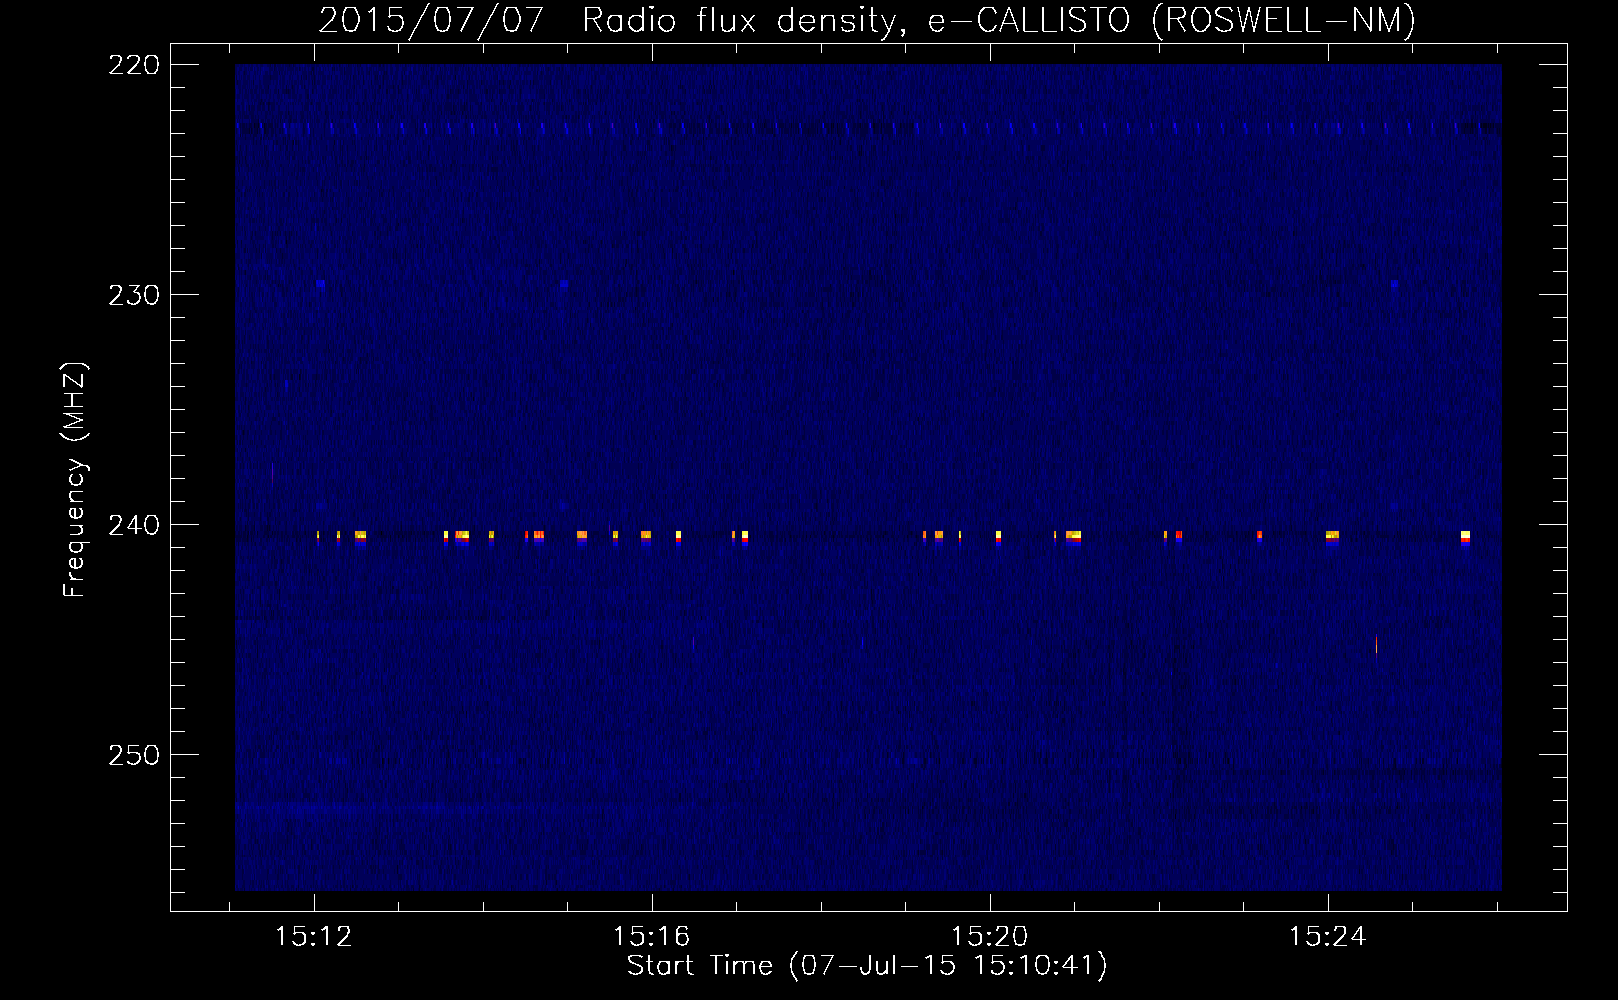
Task: Click the 15:24 time axis label
Action: pos(1328,937)
